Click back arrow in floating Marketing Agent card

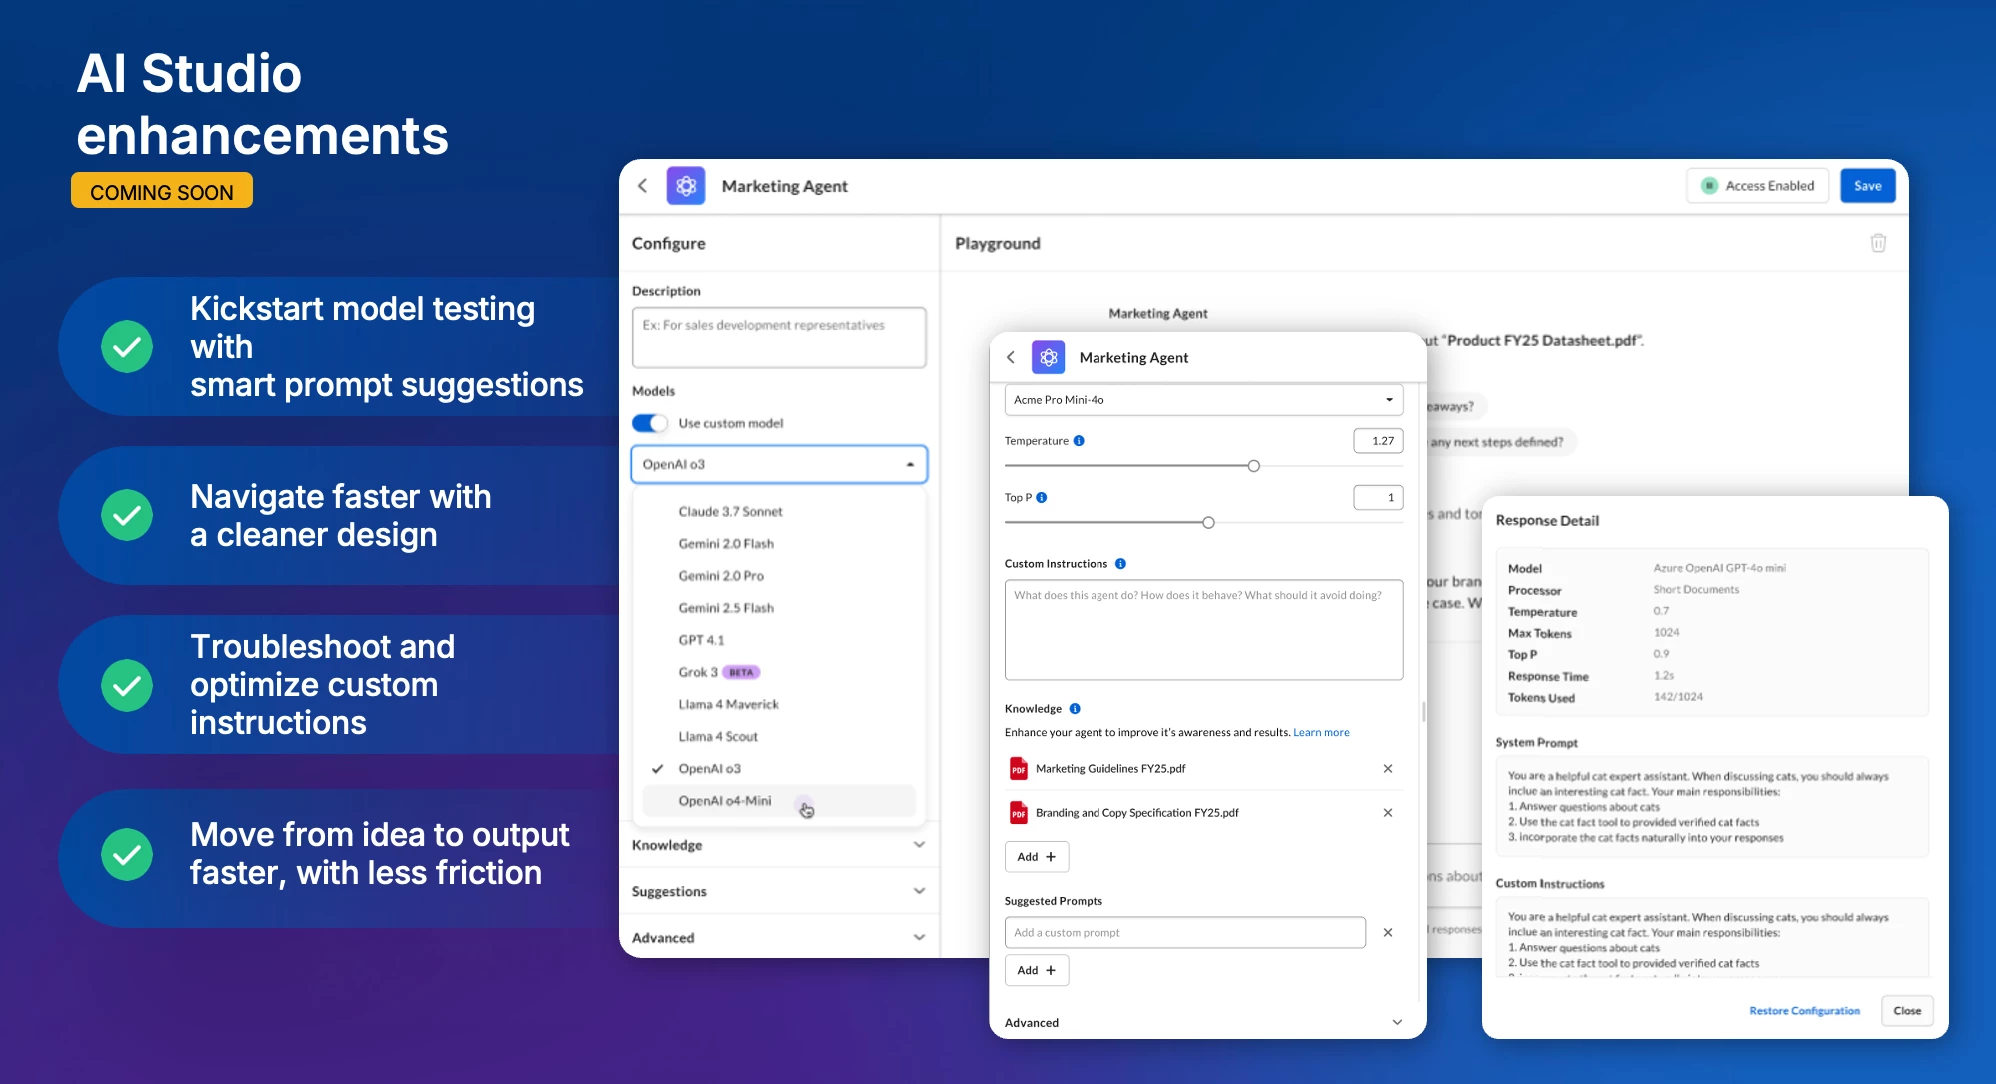(1011, 357)
